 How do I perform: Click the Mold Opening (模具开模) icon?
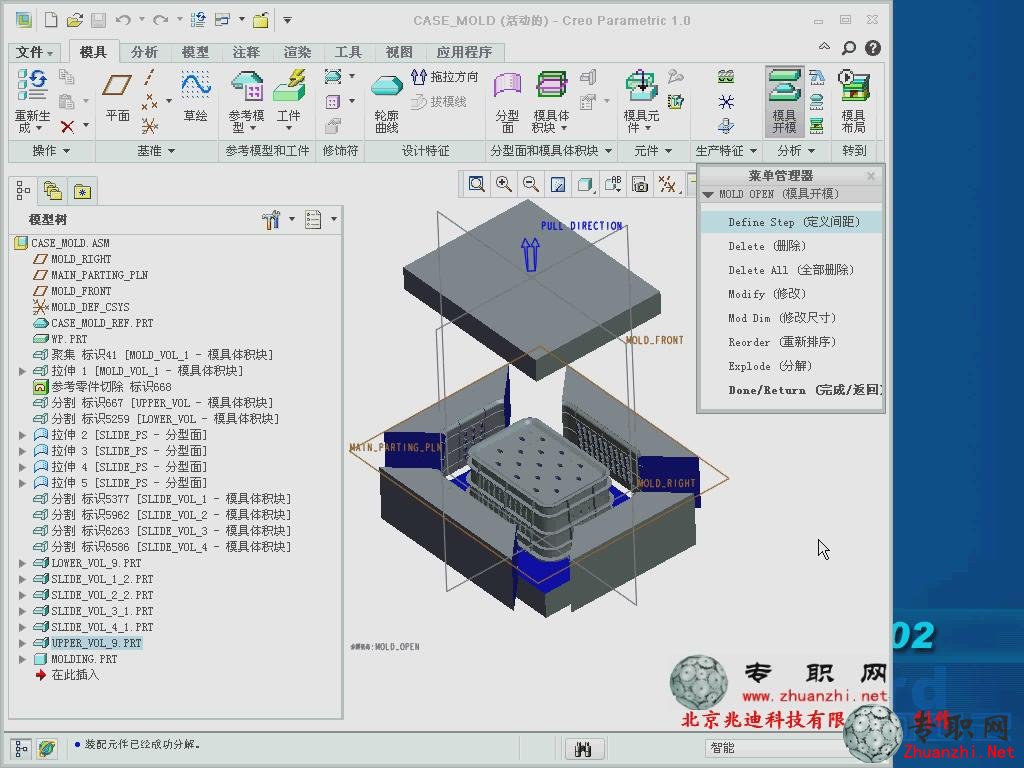pyautogui.click(x=784, y=100)
